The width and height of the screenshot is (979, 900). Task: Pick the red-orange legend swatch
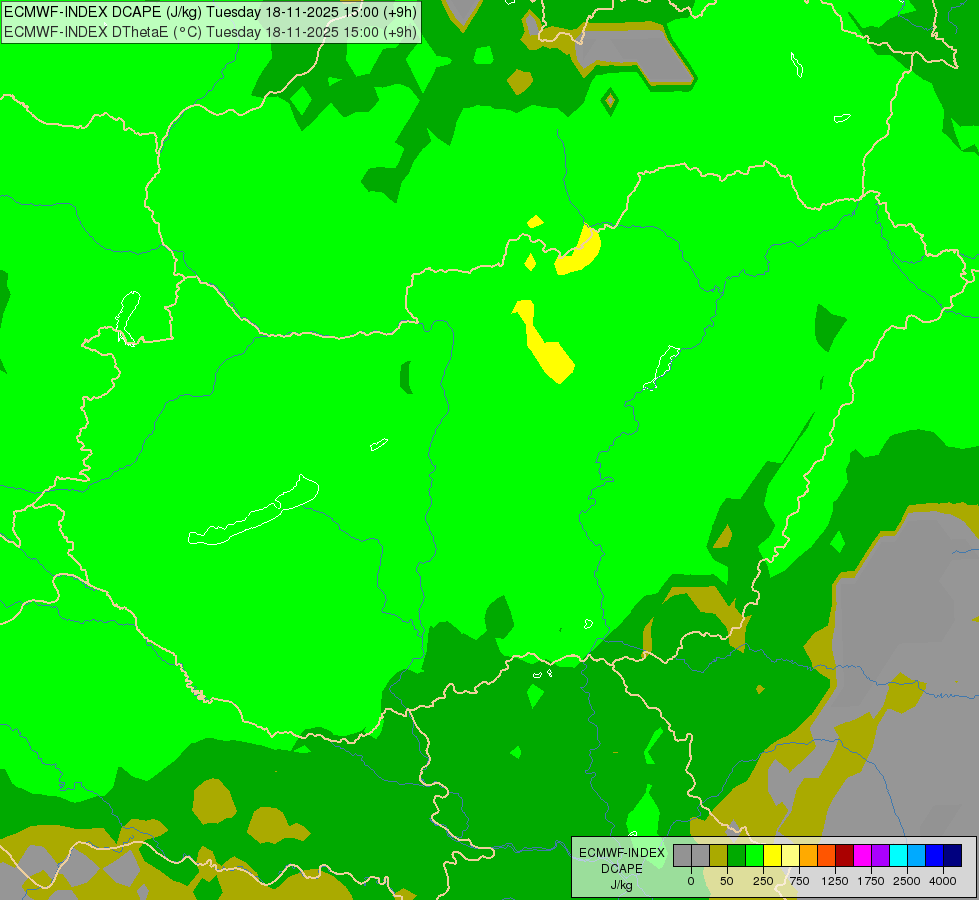point(827,855)
